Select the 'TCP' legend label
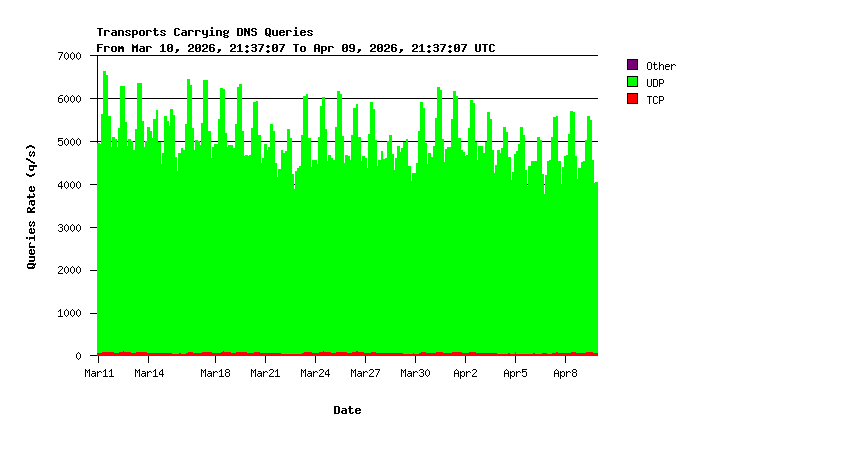This screenshot has height=450, width=850. [x=655, y=100]
